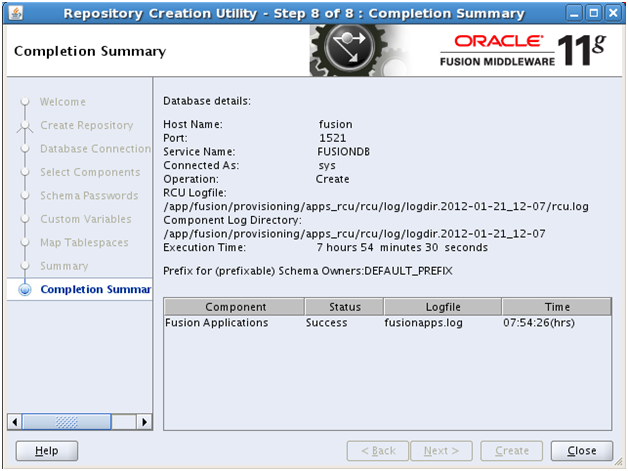Click the Help button

47,451
